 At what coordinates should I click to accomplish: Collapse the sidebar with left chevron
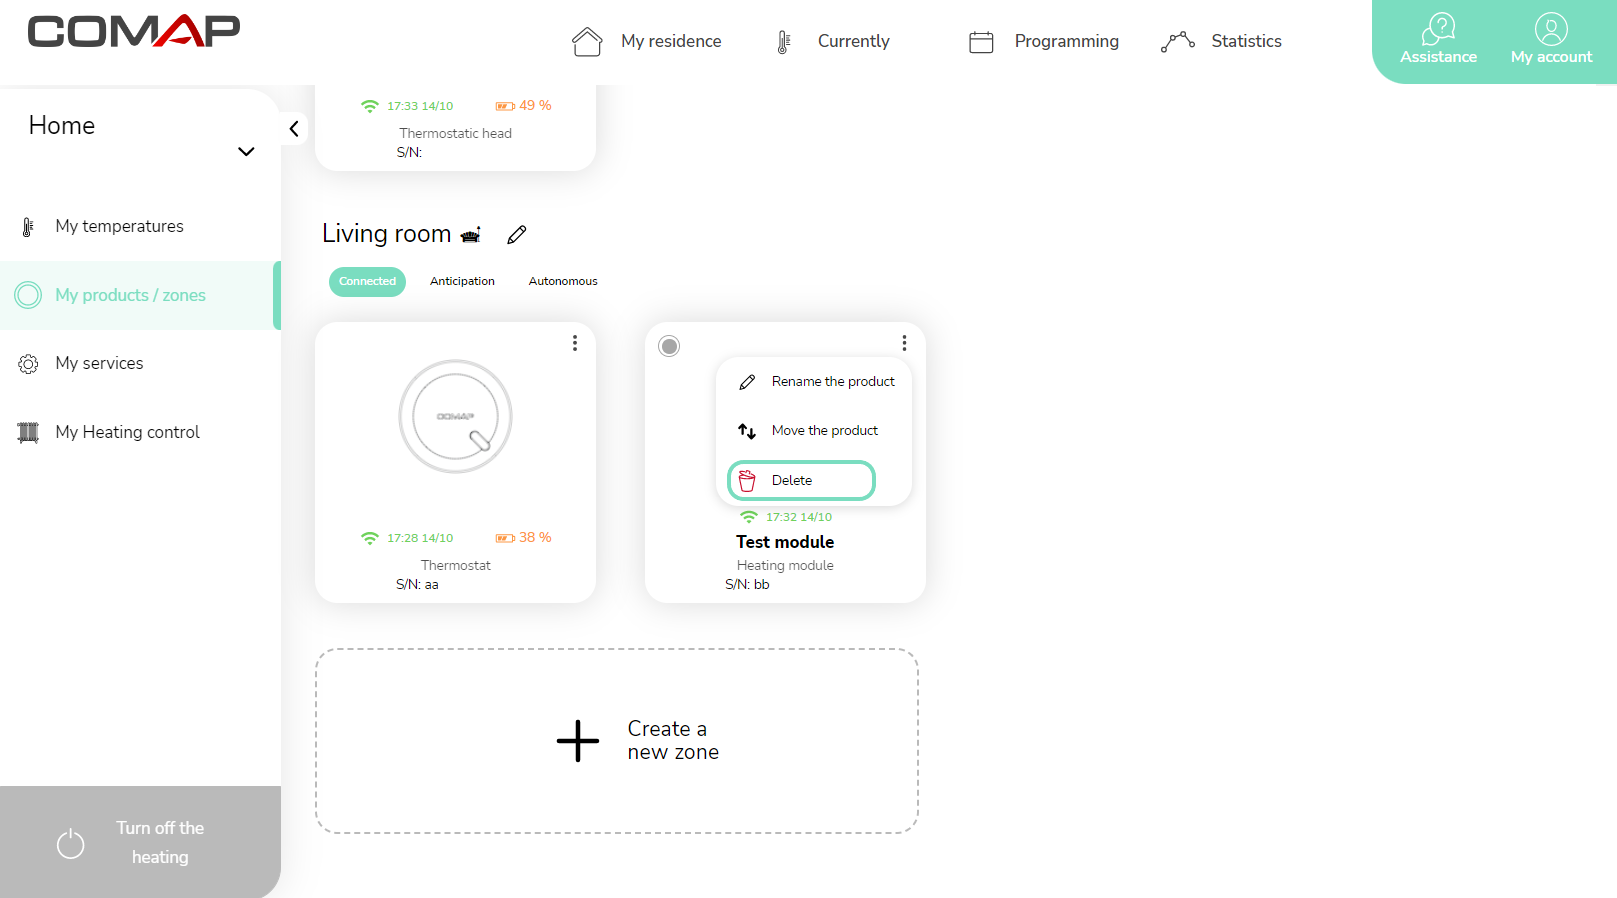tap(294, 128)
